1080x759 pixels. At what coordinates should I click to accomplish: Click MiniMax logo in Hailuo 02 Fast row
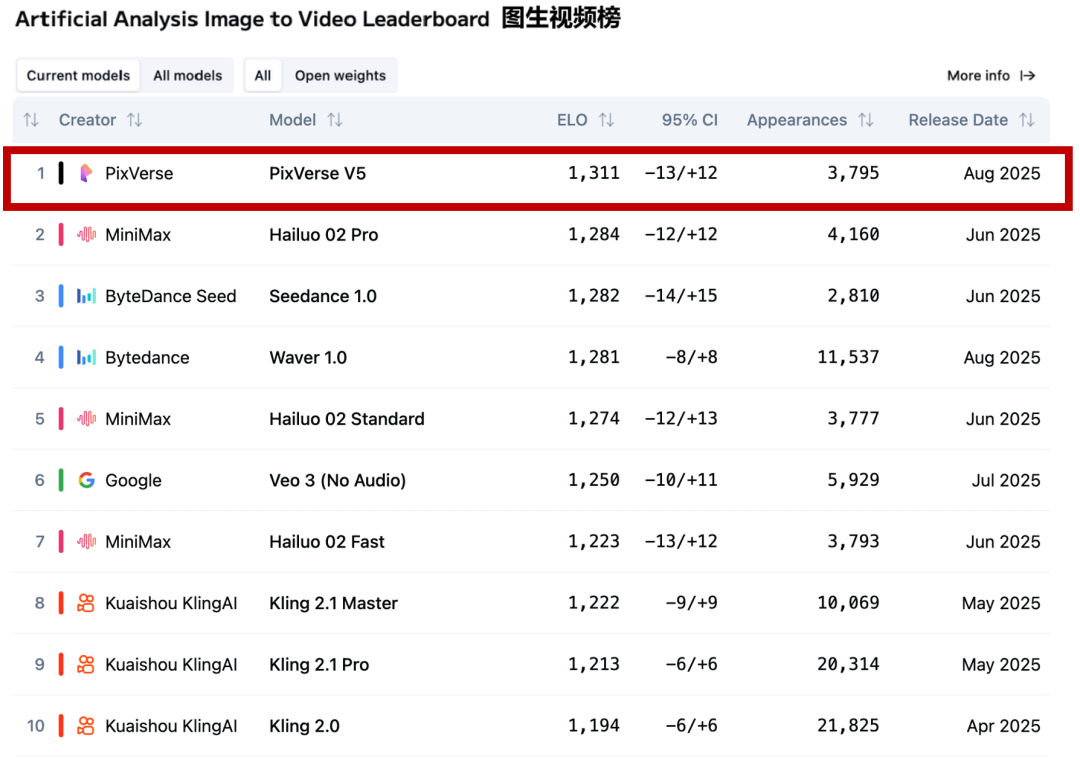(x=86, y=541)
